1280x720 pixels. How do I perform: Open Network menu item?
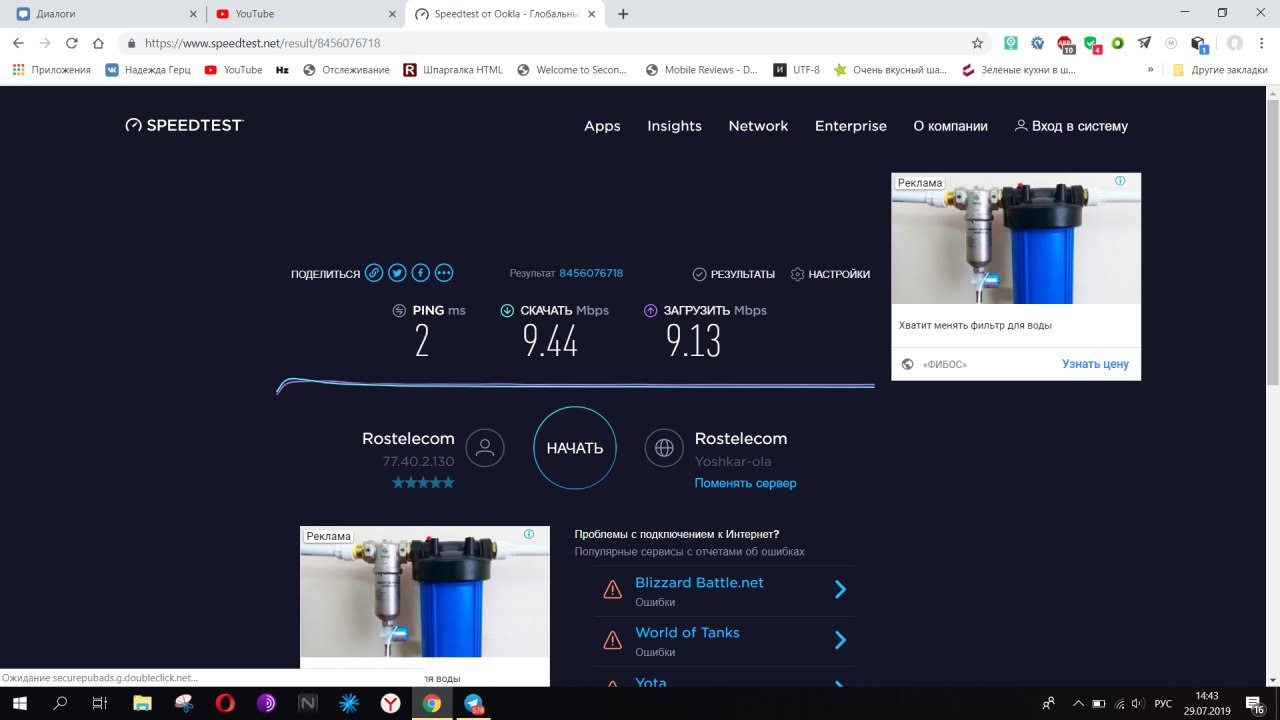click(758, 126)
